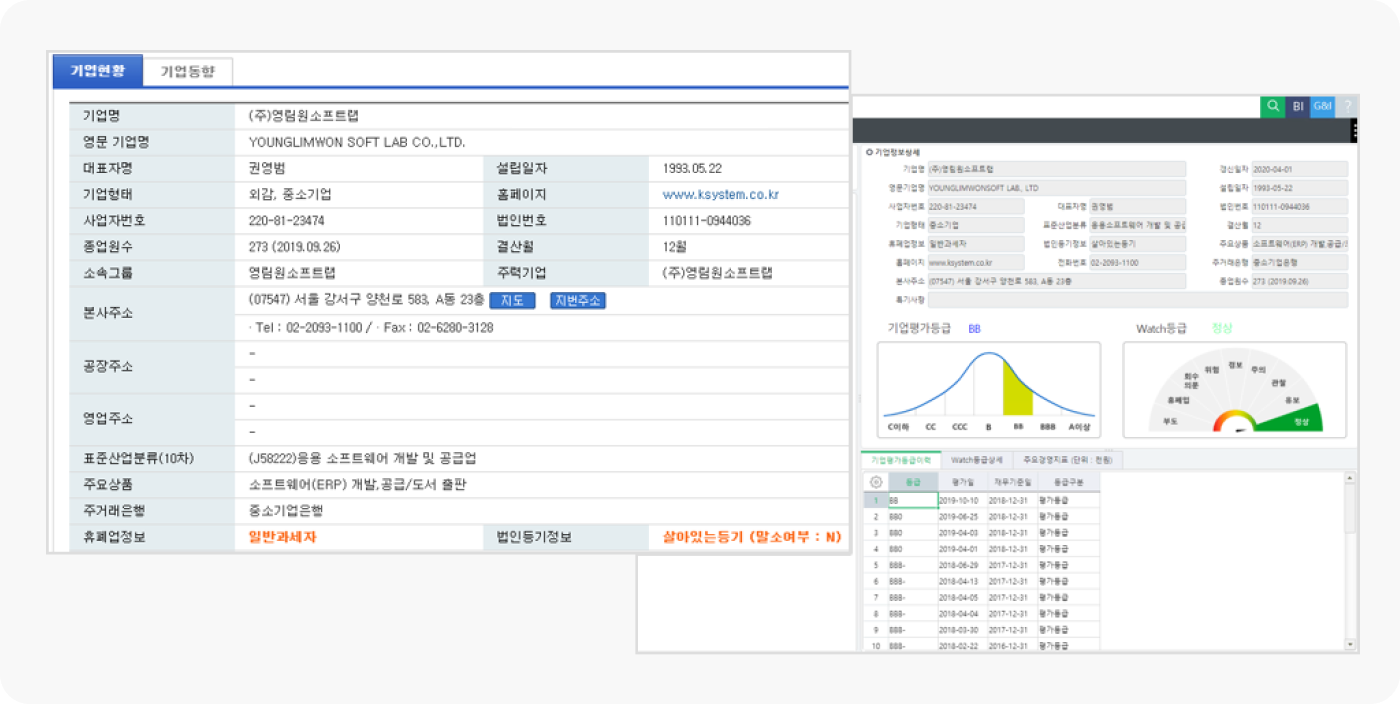
Task: Click the scroll-up arrow of grid scrollbar
Action: tap(1352, 480)
